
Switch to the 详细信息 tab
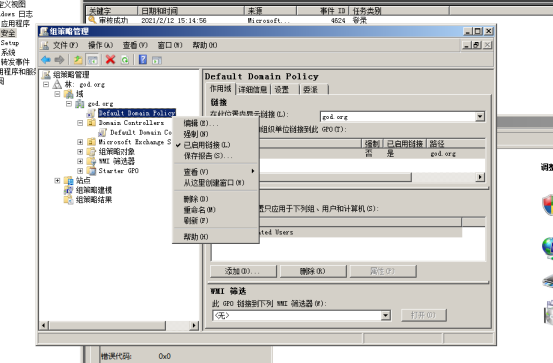click(x=253, y=90)
